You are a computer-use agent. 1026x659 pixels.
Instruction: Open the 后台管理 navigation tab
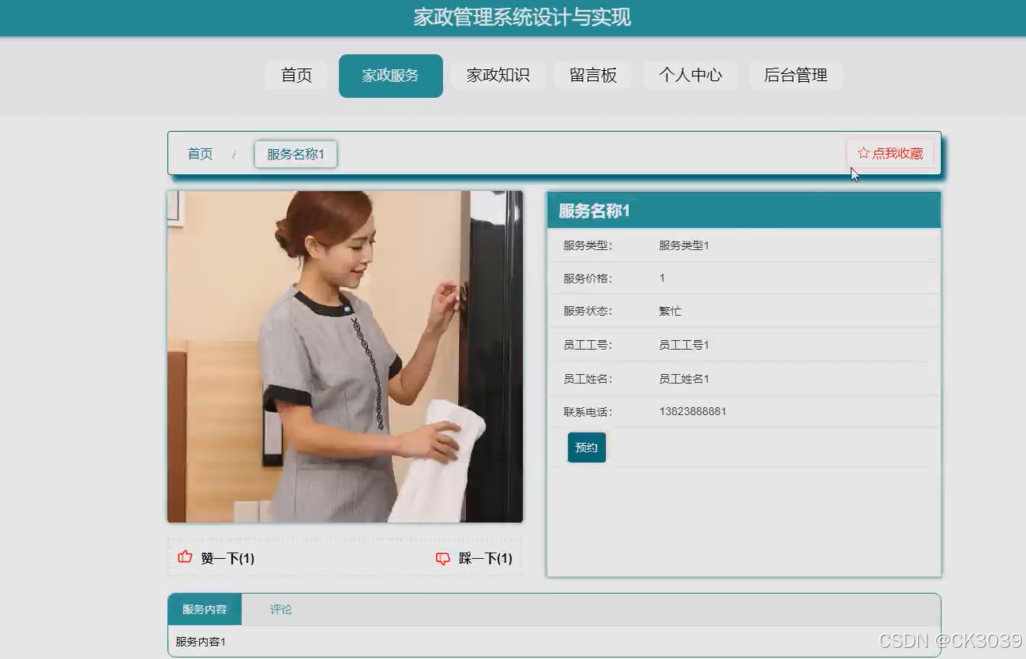(795, 74)
